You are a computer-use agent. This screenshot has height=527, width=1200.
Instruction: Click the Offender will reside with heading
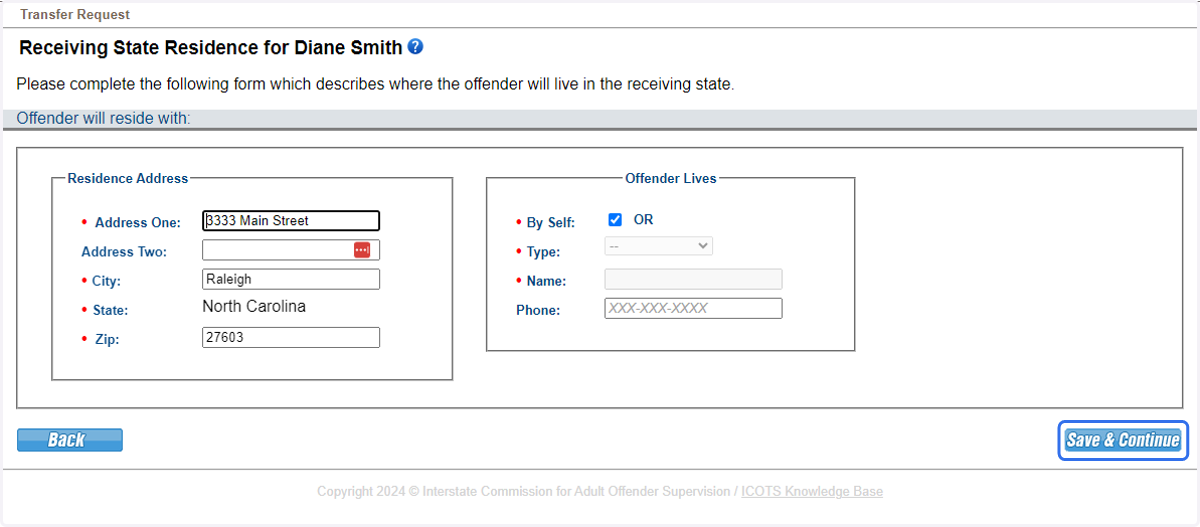[103, 118]
